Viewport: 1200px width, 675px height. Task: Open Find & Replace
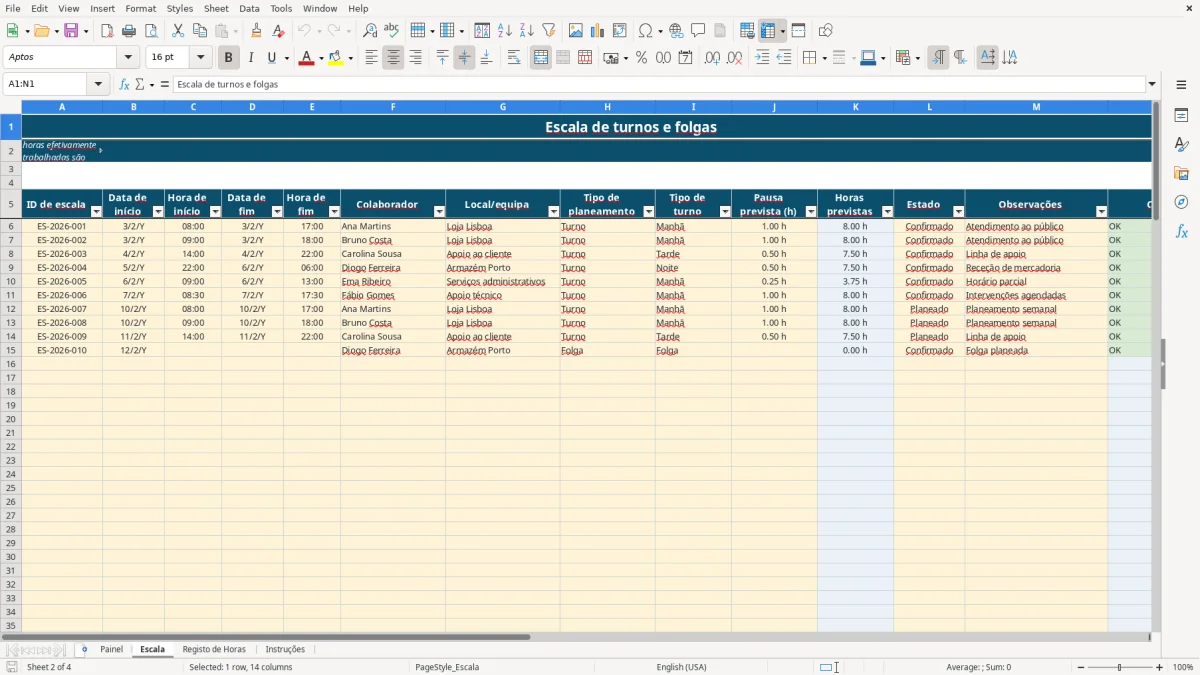tap(370, 31)
